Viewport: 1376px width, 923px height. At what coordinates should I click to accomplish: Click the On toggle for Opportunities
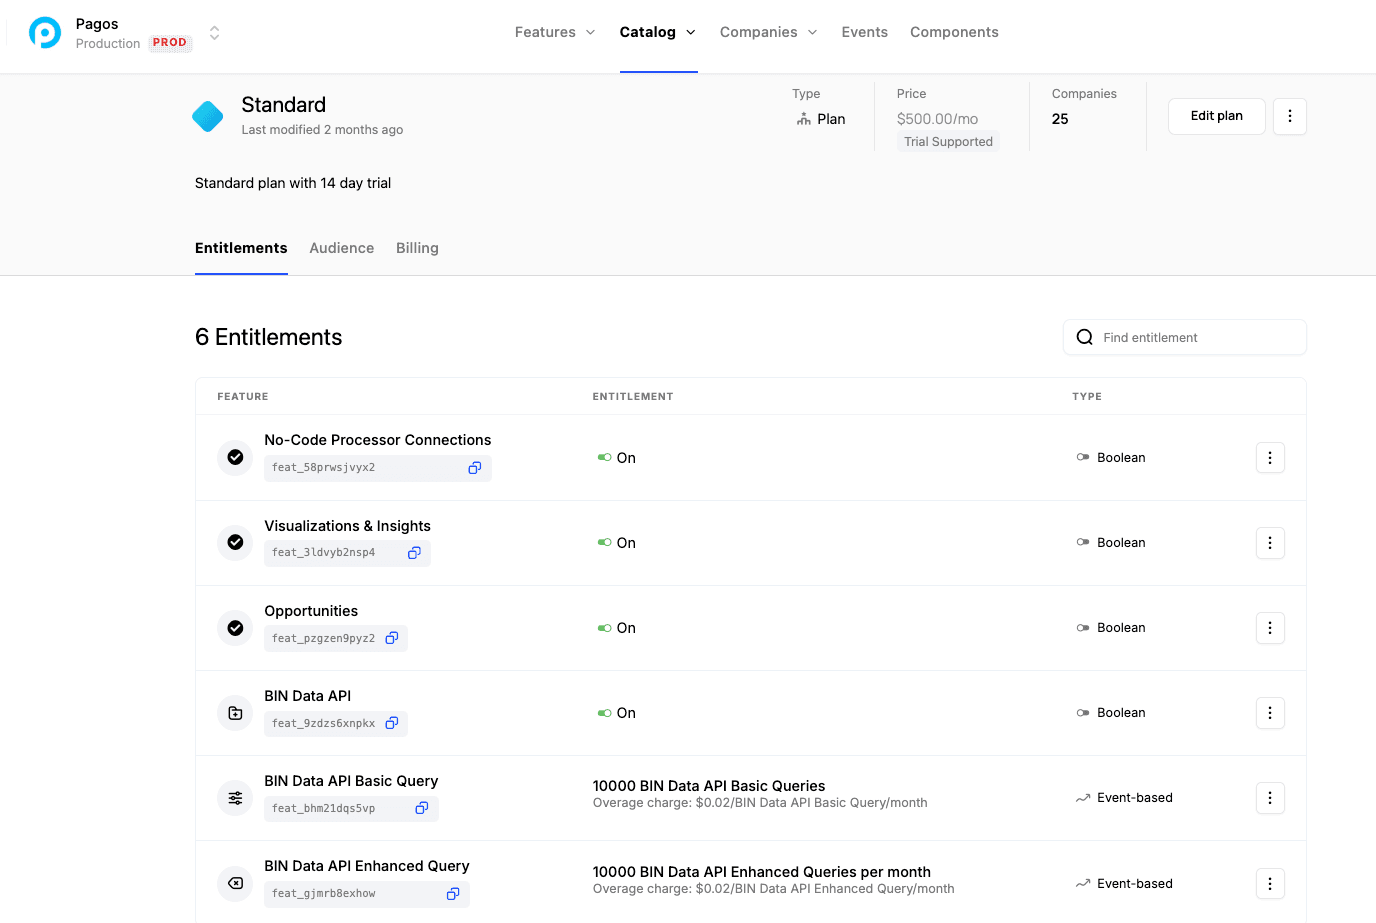(x=606, y=628)
